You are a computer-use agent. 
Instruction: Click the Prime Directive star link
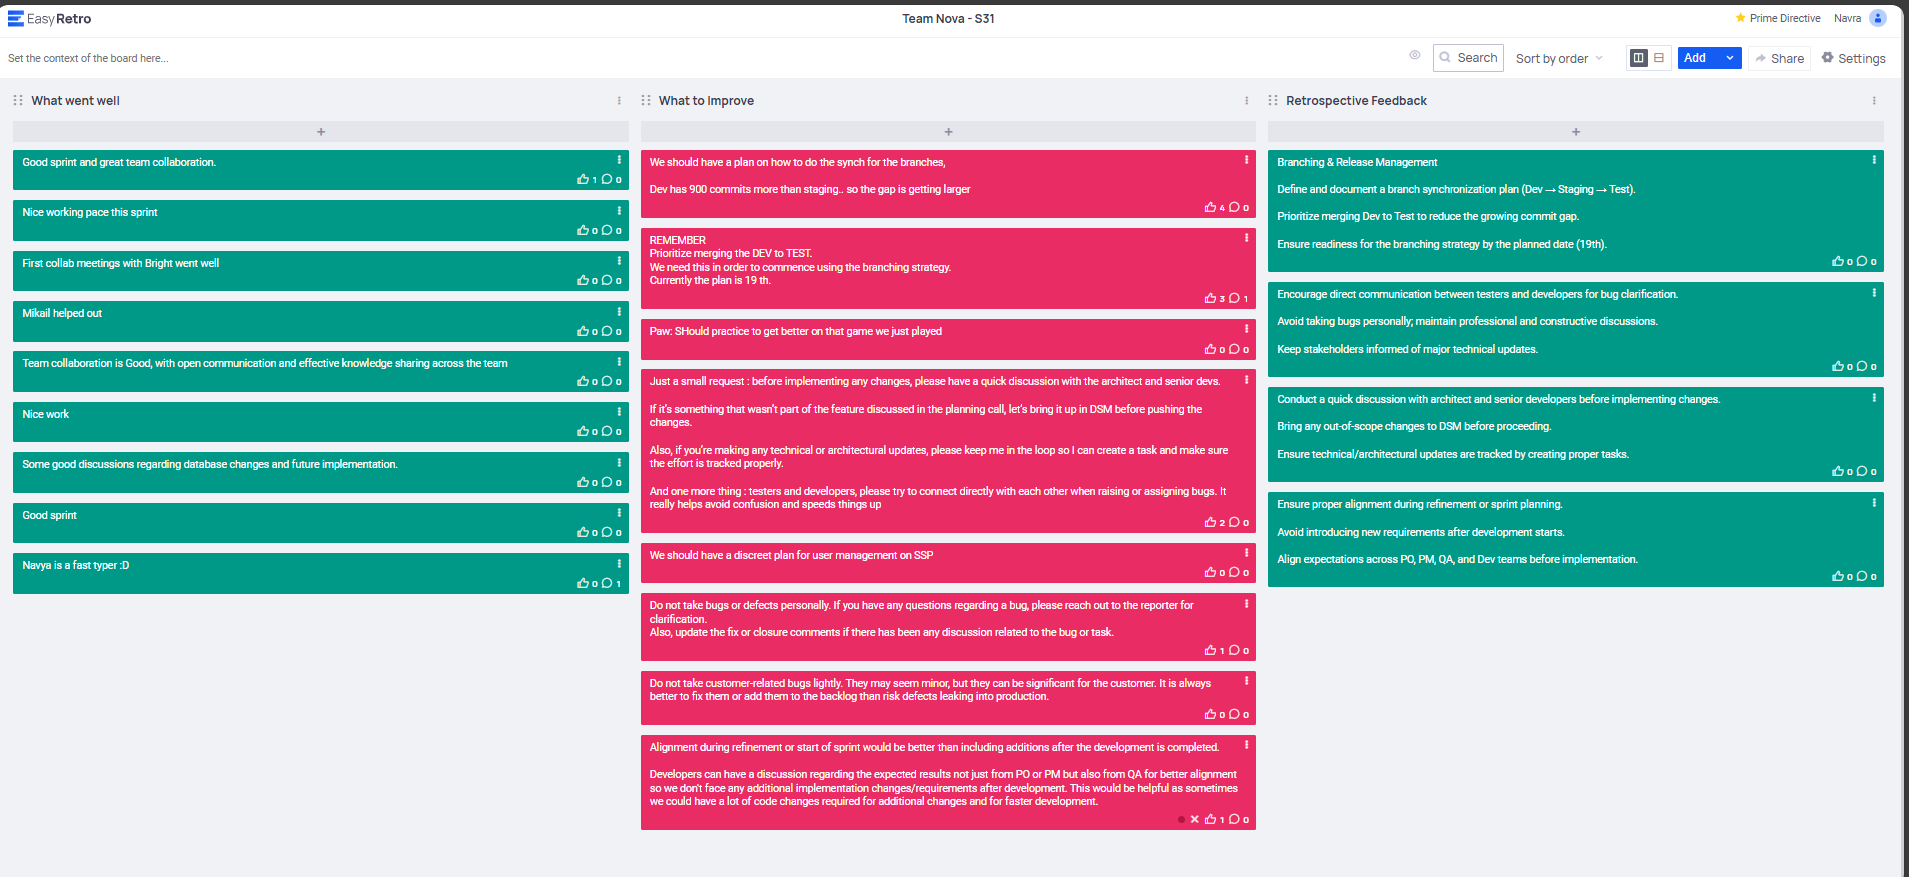[x=1777, y=18]
